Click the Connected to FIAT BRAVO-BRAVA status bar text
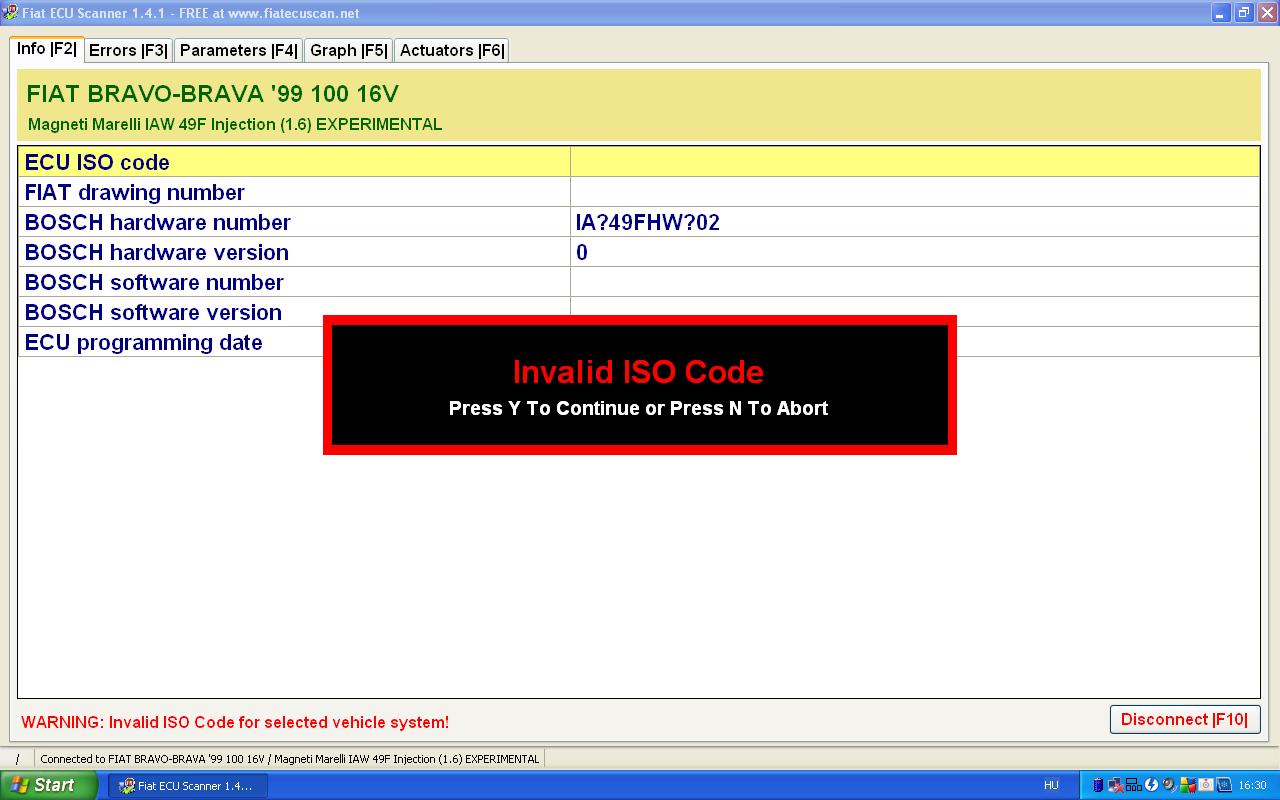This screenshot has height=800, width=1280. coord(290,759)
